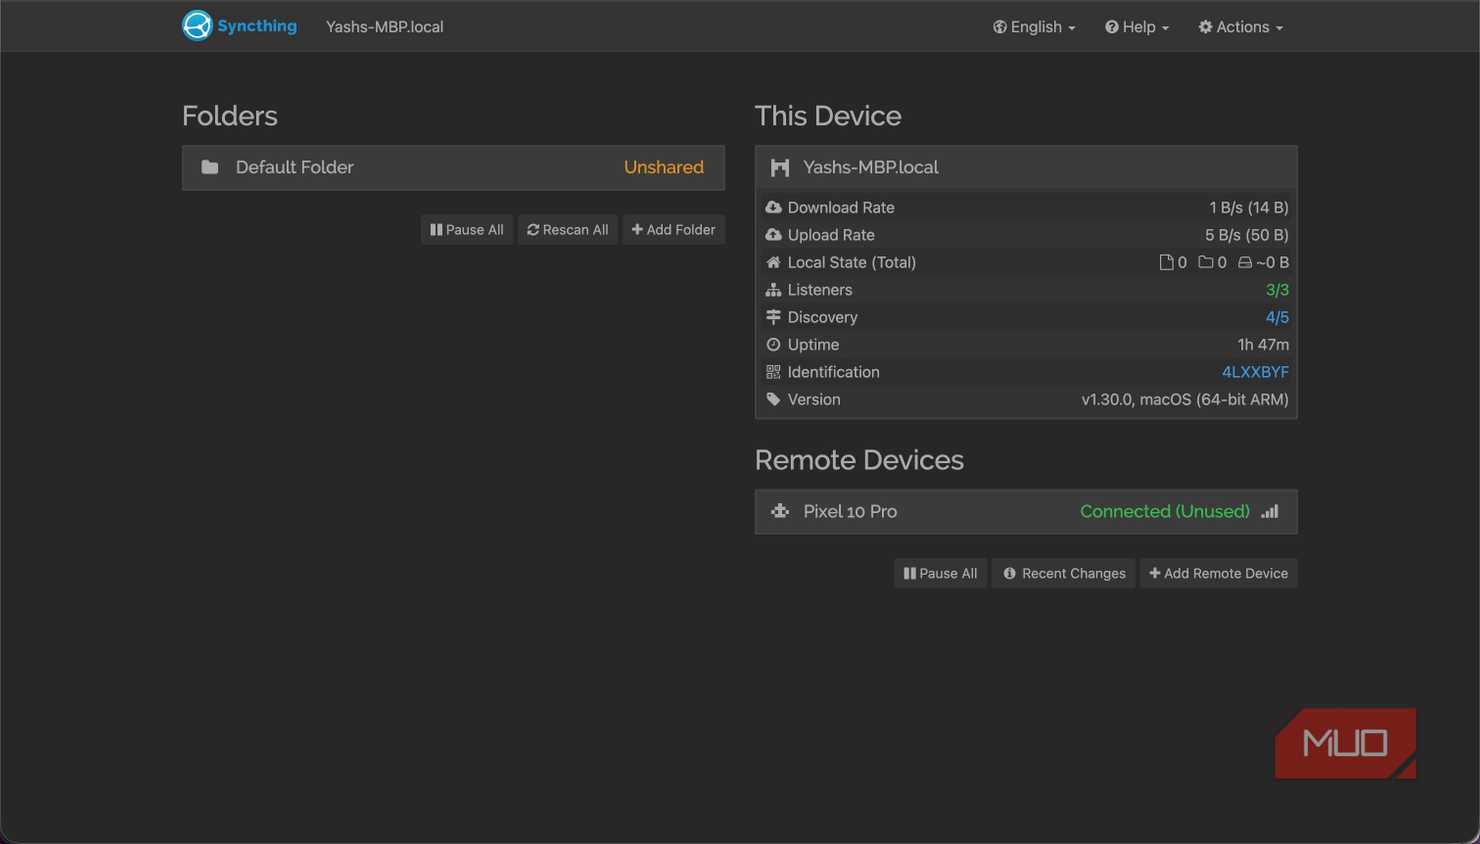
Task: Click the Default Folder folder icon
Action: [210, 167]
